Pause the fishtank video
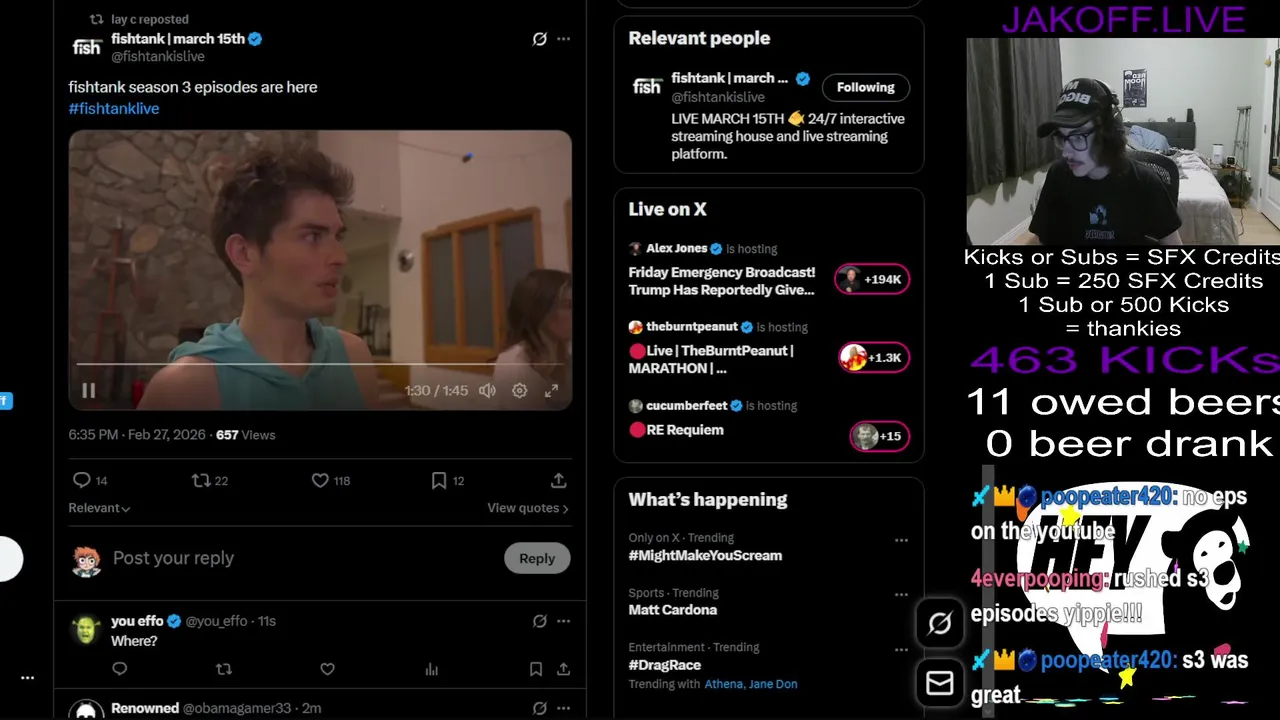 [88, 391]
